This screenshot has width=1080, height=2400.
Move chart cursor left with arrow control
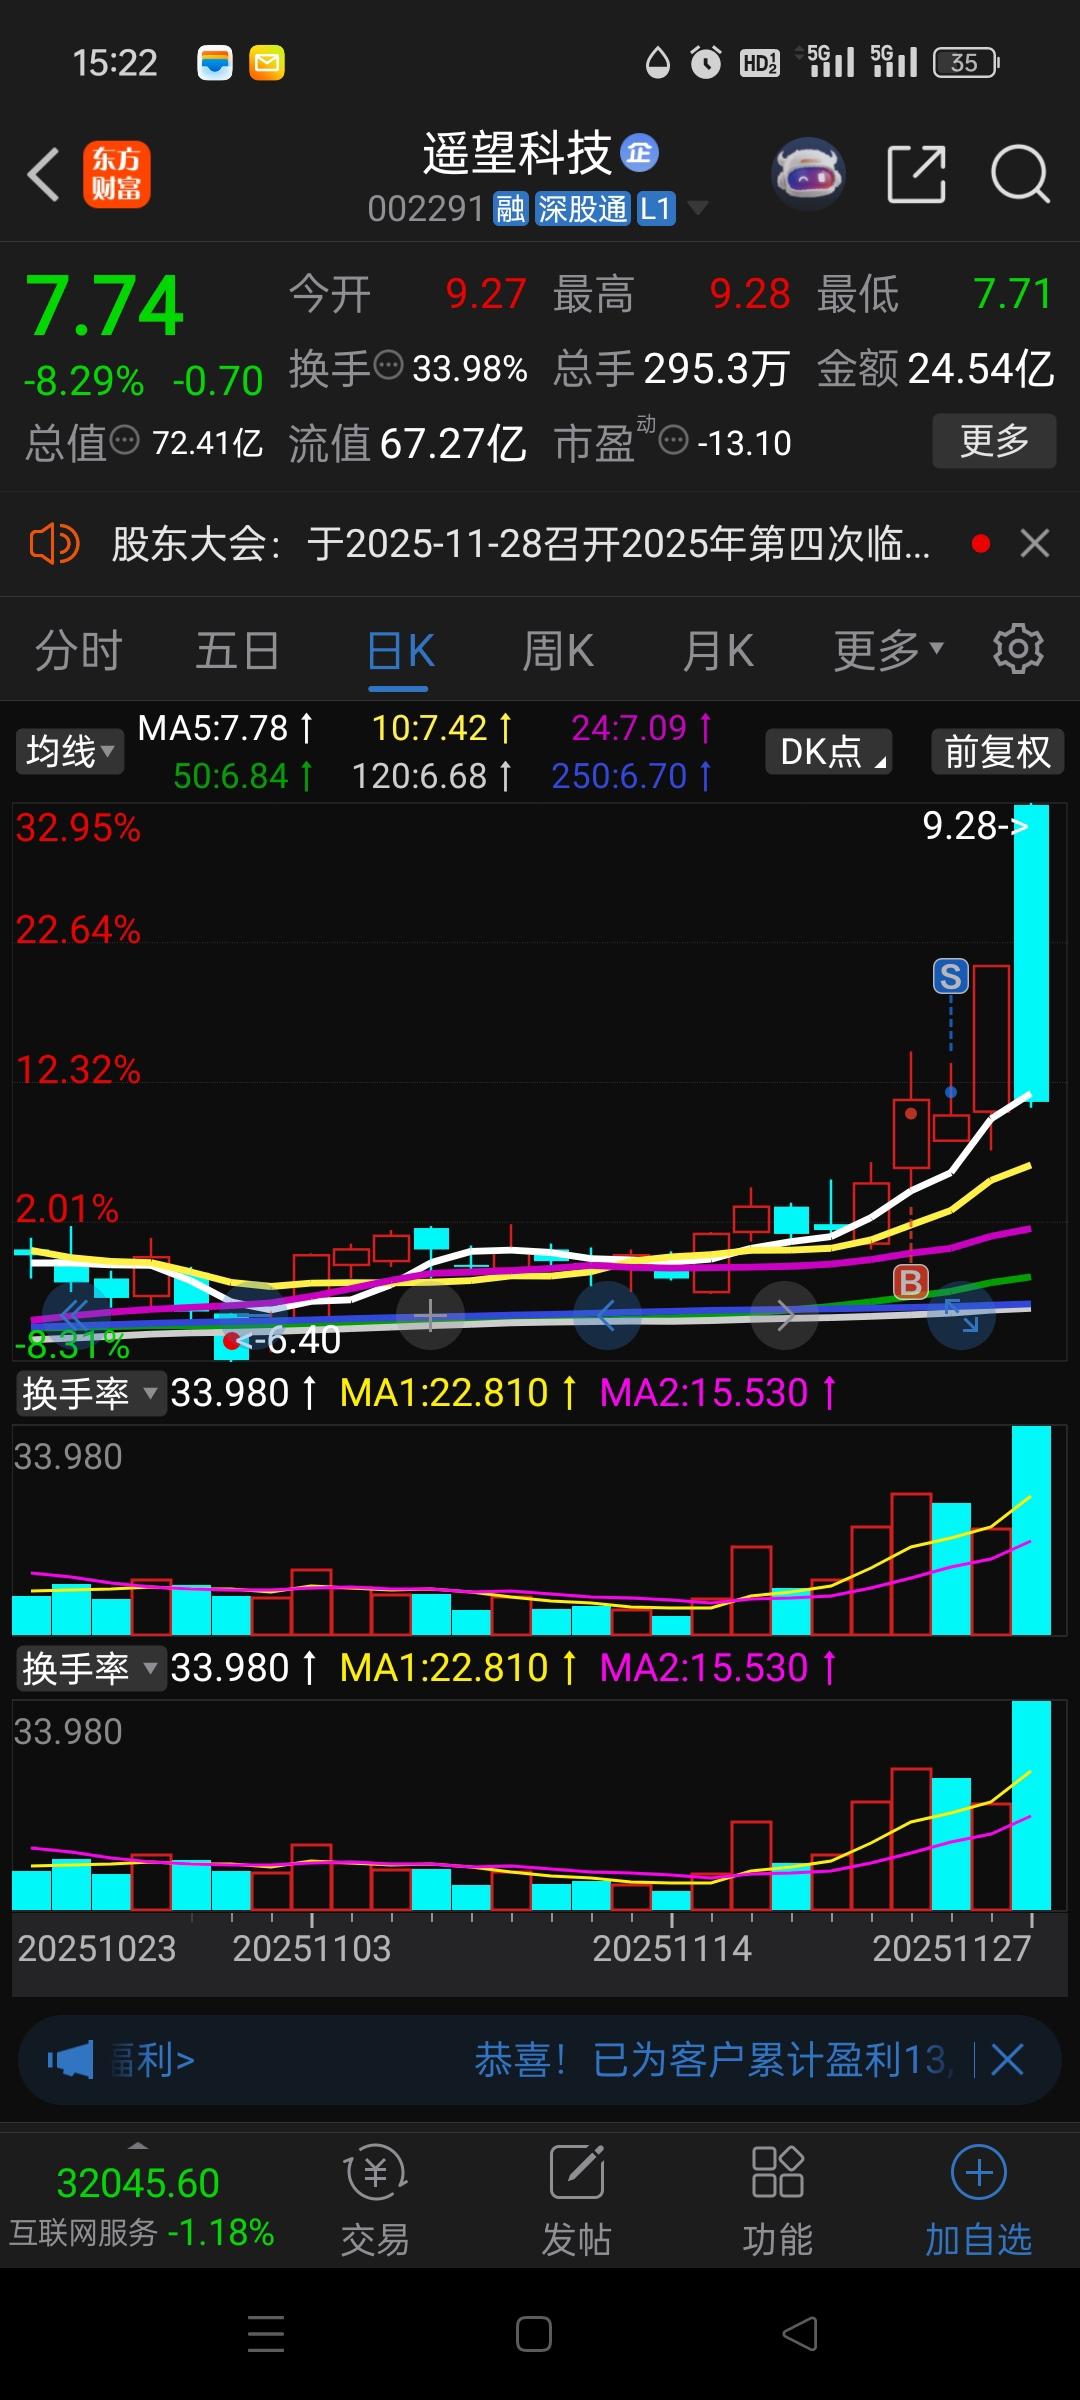(x=607, y=1315)
